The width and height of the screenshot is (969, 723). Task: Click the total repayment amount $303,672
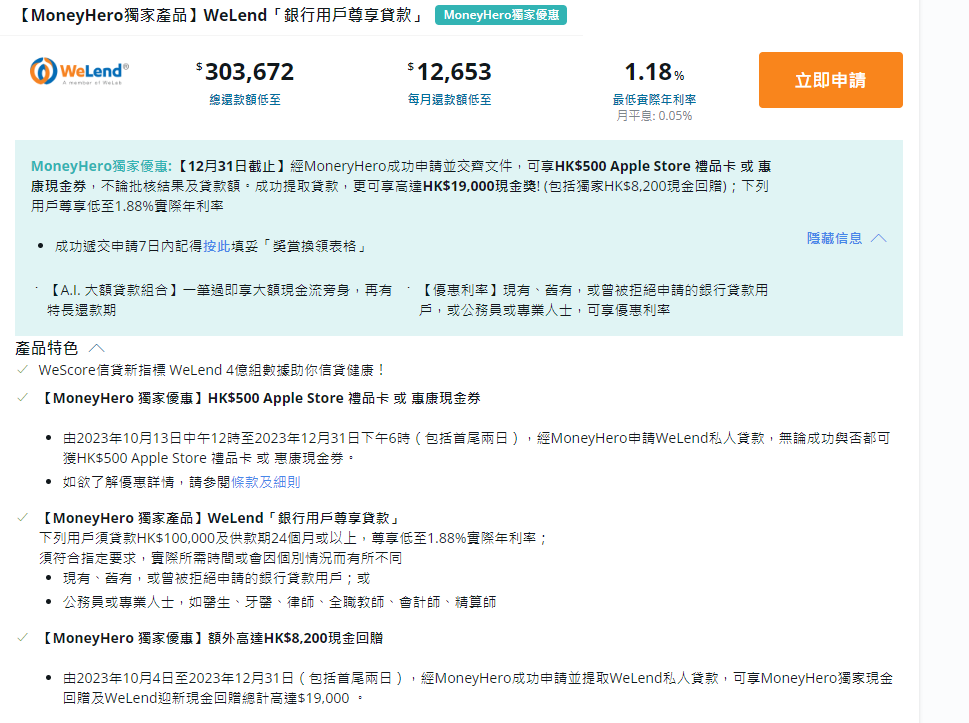(245, 72)
